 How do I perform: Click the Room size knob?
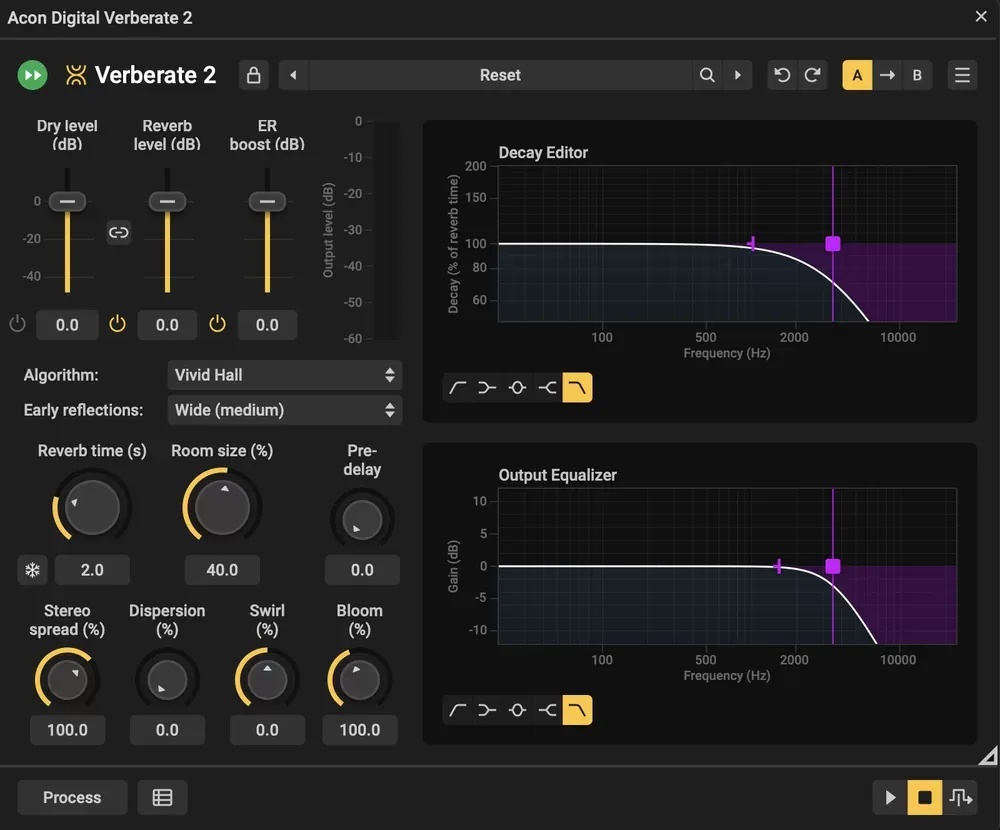222,507
